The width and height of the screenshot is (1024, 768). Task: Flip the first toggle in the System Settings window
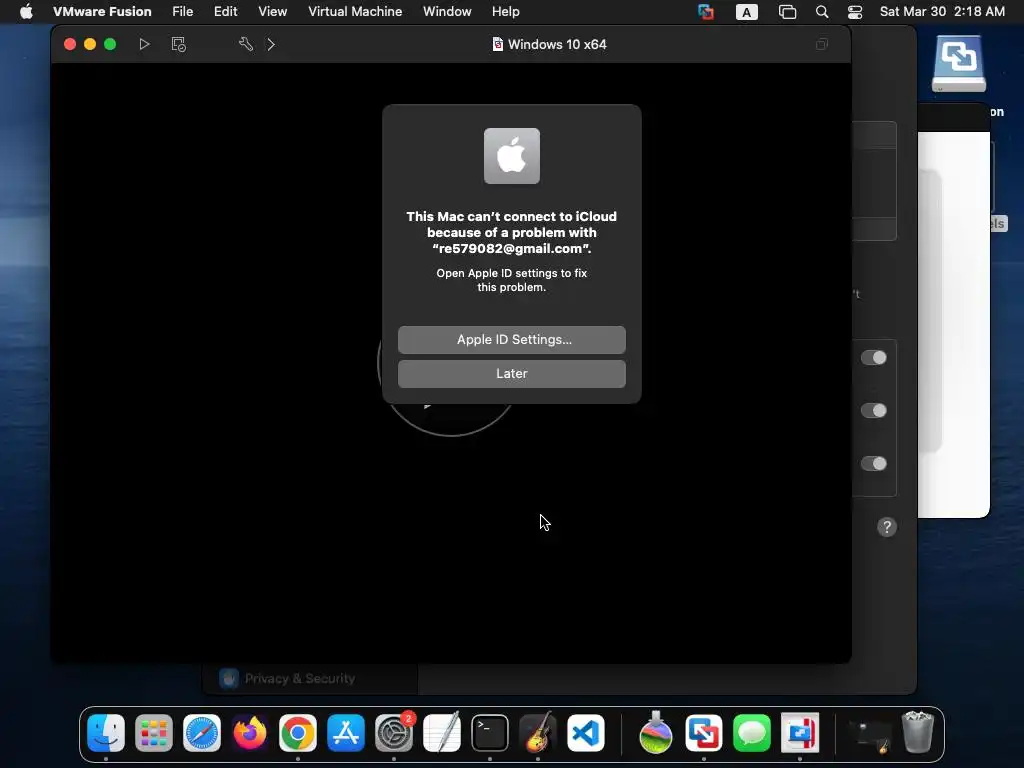pos(873,358)
